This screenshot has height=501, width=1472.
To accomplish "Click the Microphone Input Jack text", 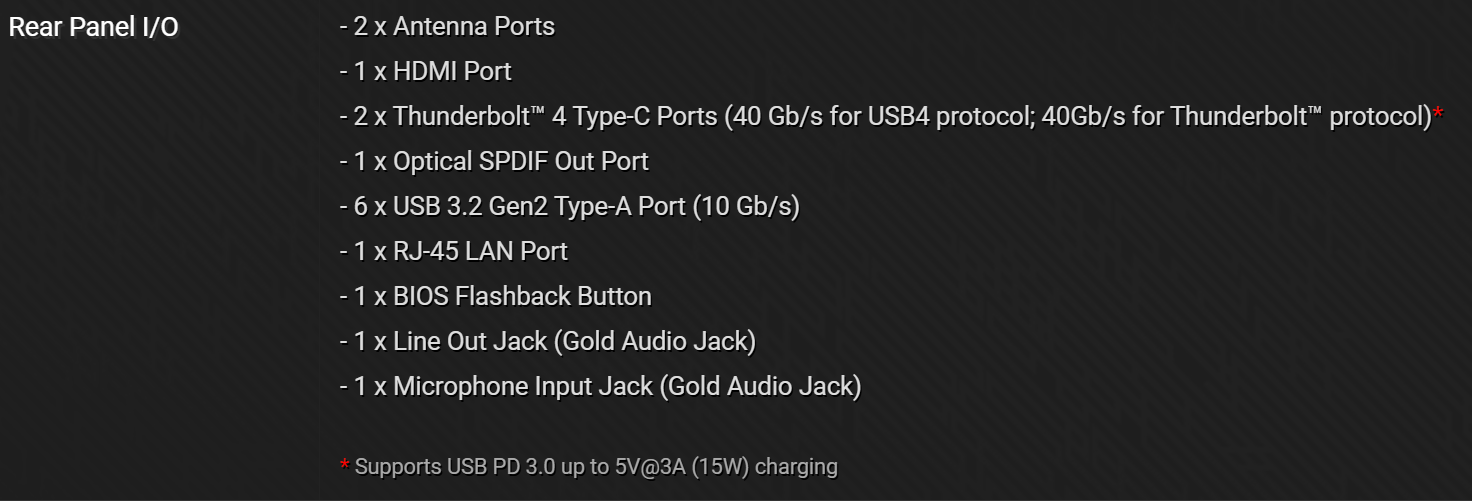I will click(x=522, y=387).
